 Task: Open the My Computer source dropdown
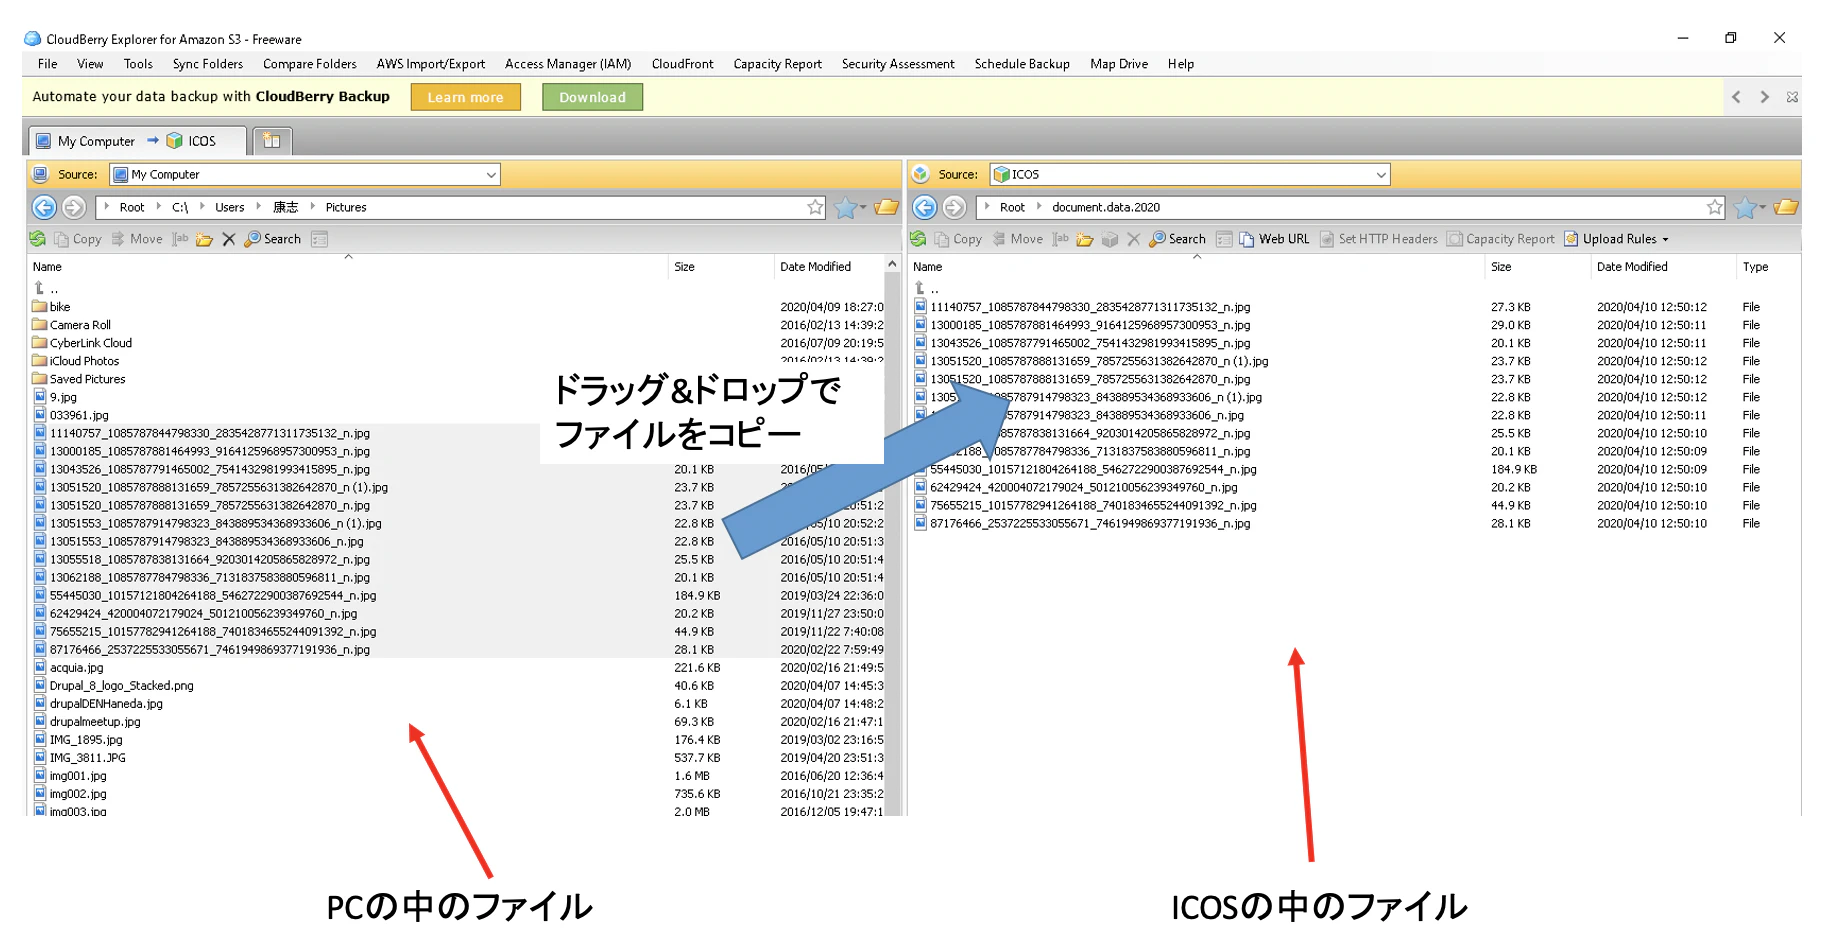coord(491,175)
